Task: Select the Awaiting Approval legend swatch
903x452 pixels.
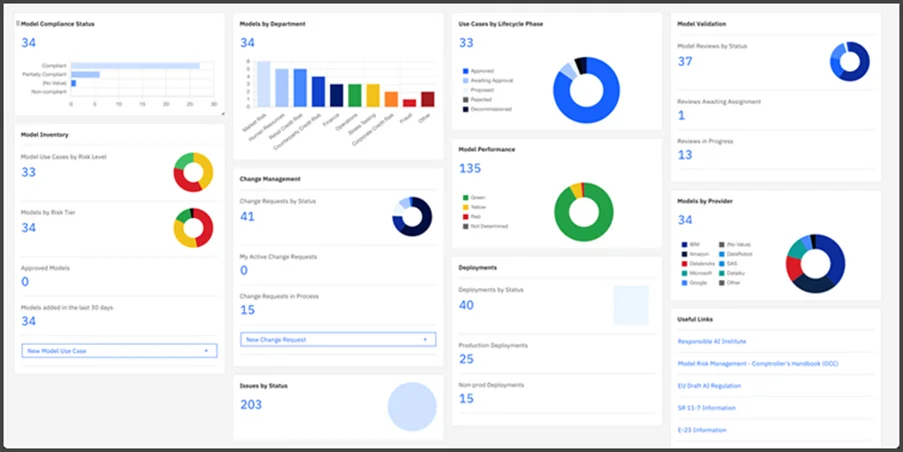Action: [x=465, y=81]
